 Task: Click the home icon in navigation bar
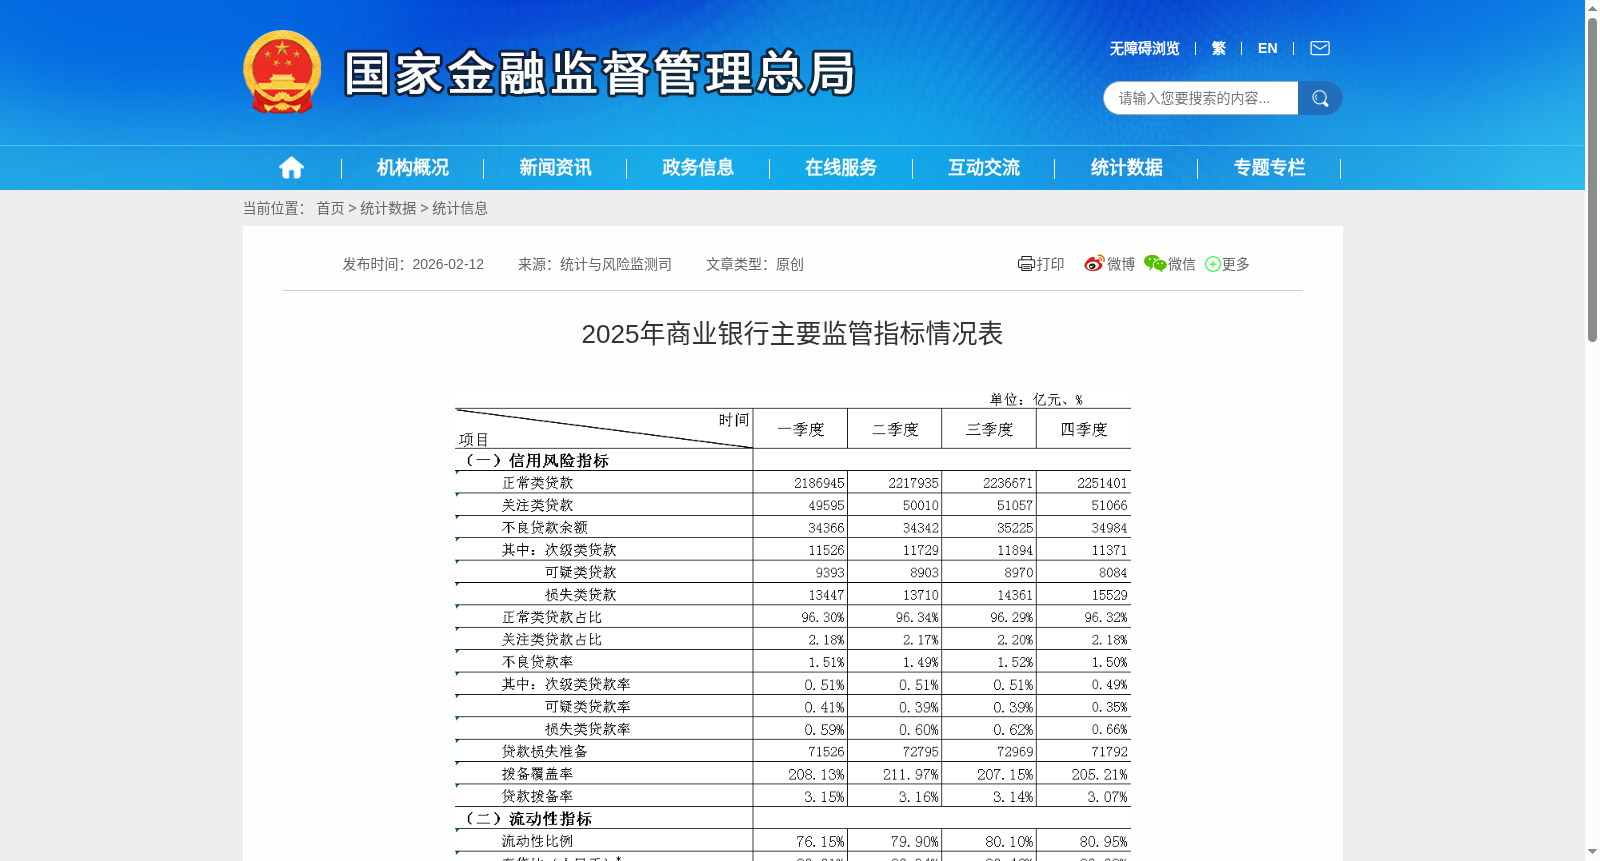[x=291, y=168]
